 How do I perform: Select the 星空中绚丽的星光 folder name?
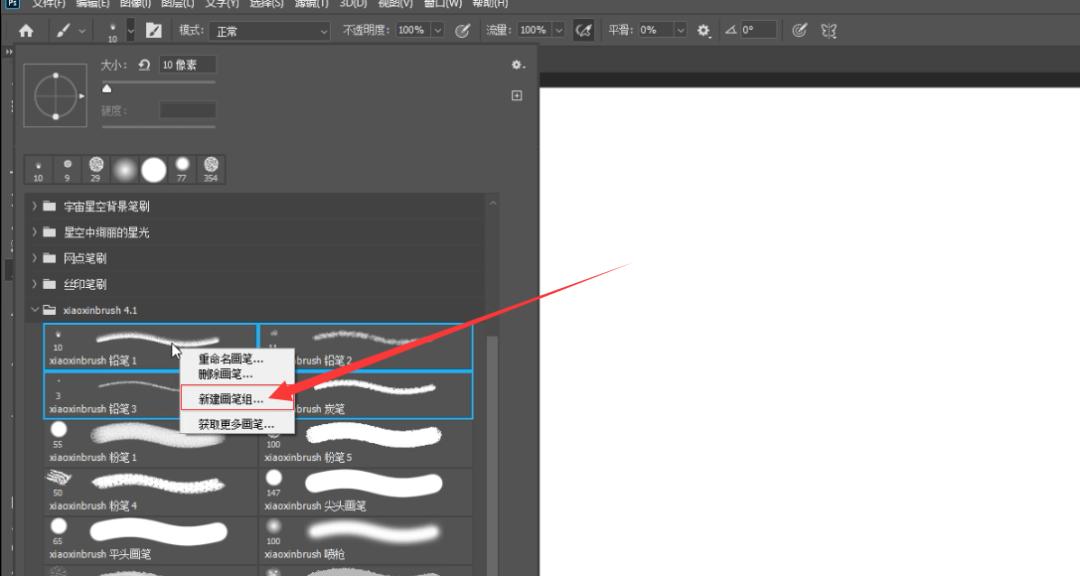tap(106, 232)
